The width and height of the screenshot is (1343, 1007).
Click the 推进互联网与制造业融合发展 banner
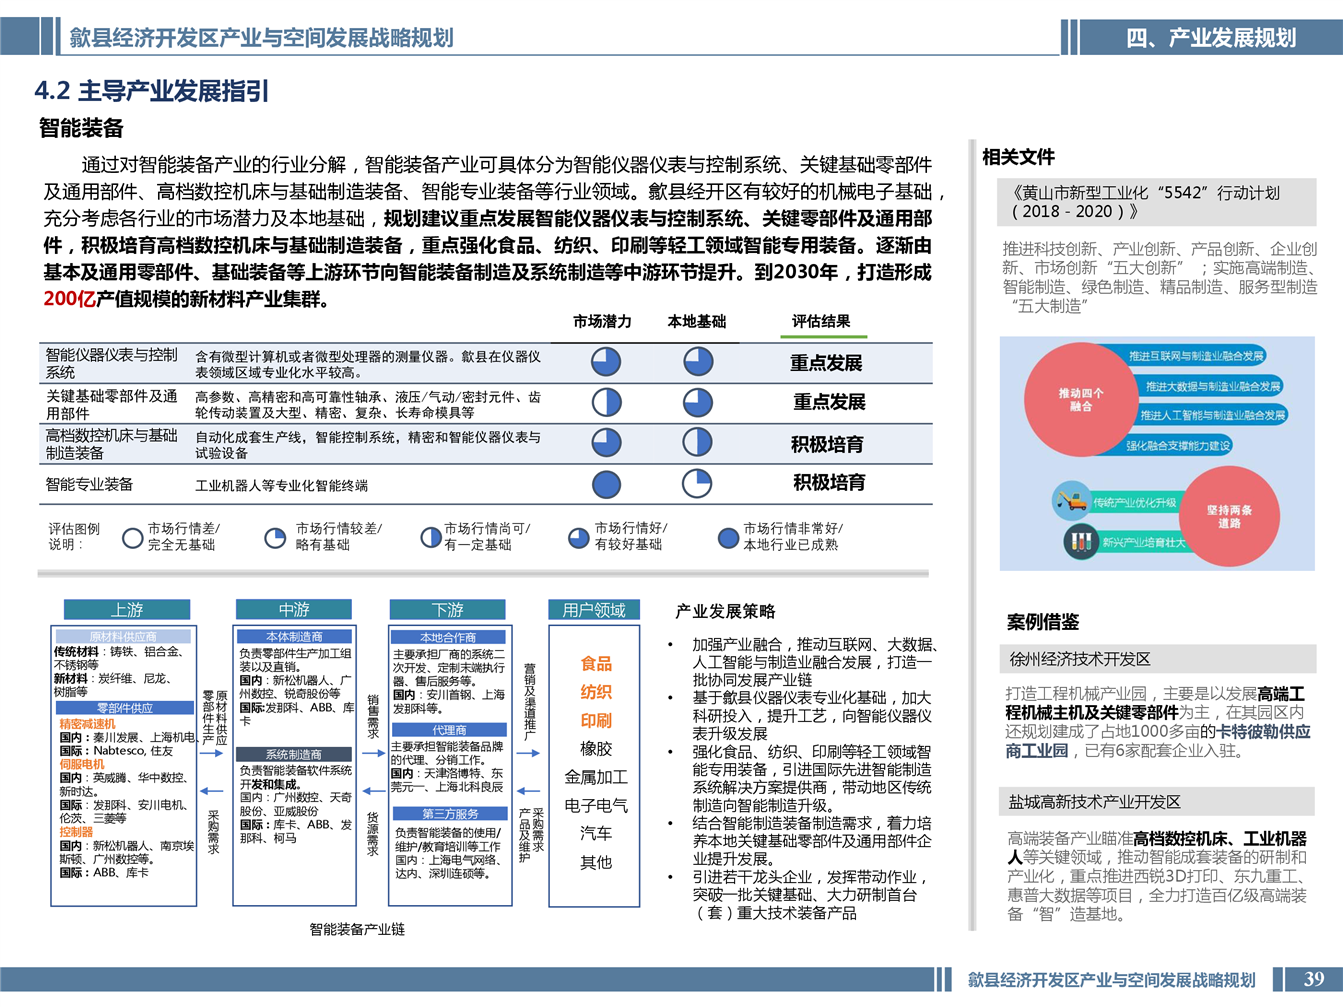1195,356
